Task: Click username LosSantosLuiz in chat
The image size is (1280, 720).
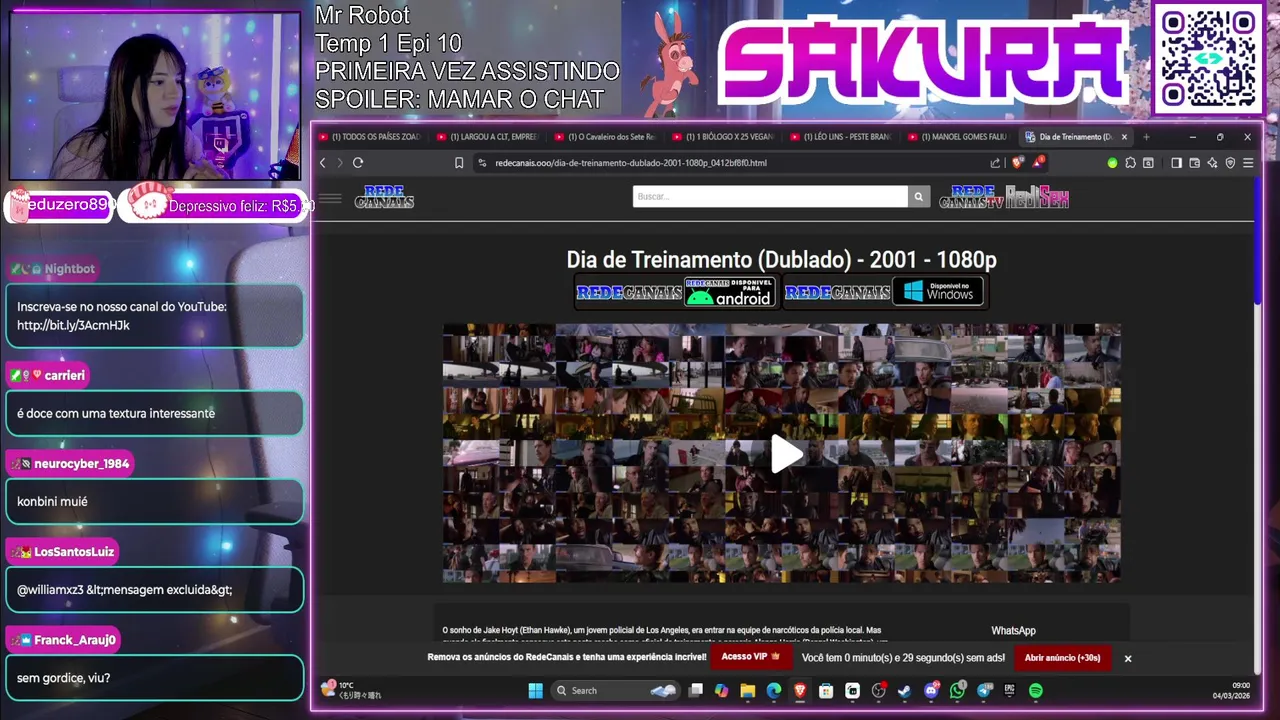Action: tap(74, 552)
